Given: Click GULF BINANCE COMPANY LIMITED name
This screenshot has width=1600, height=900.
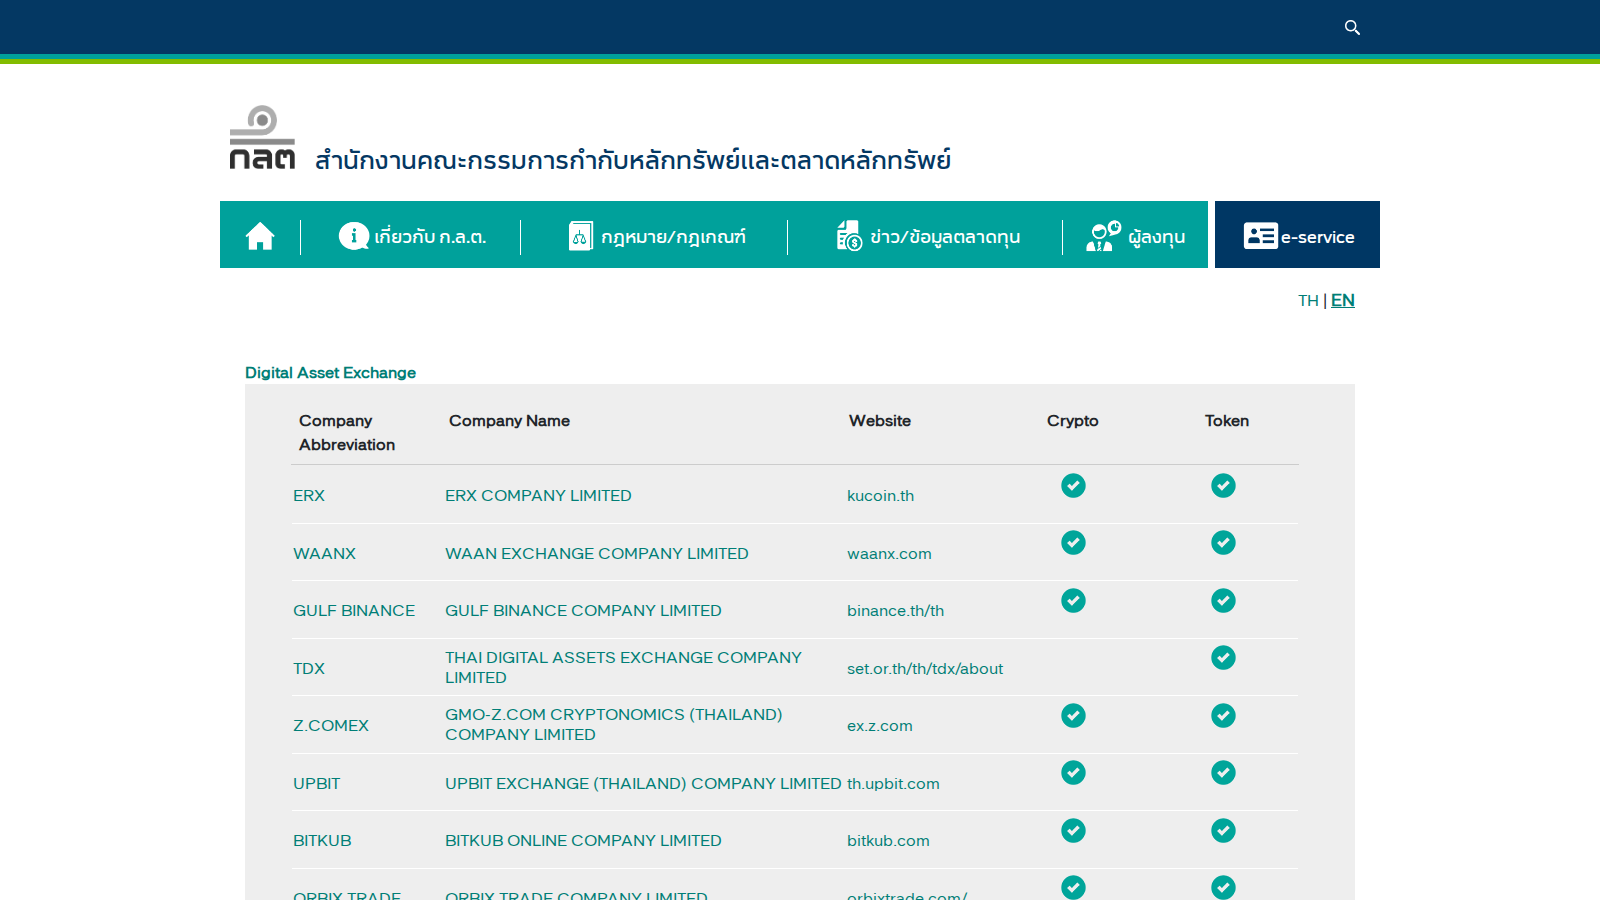Looking at the screenshot, I should pyautogui.click(x=583, y=611).
